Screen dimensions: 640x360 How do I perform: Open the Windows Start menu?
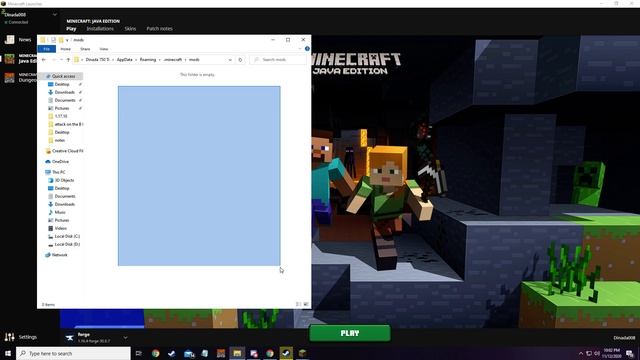click(8, 353)
